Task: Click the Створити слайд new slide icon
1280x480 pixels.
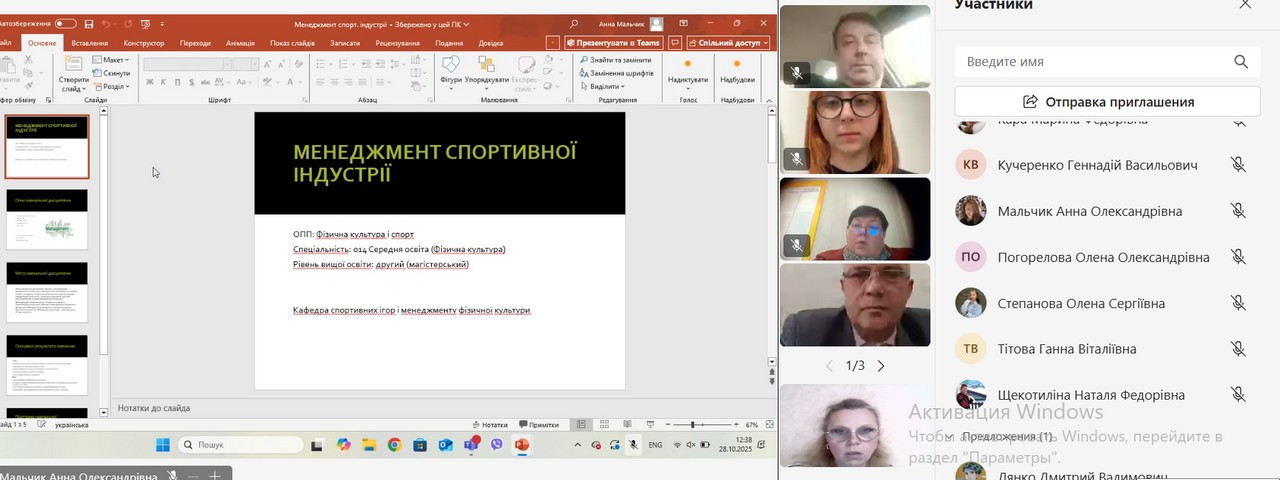Action: click(x=73, y=66)
